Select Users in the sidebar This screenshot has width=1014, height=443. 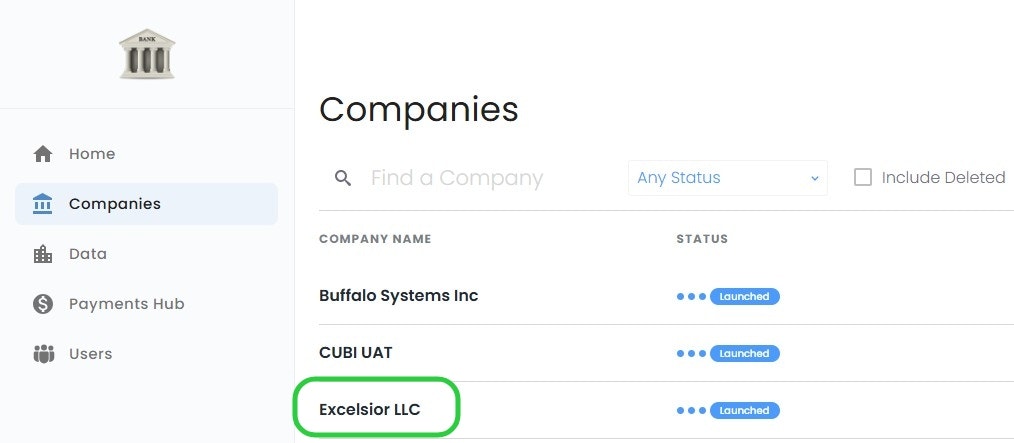[90, 354]
